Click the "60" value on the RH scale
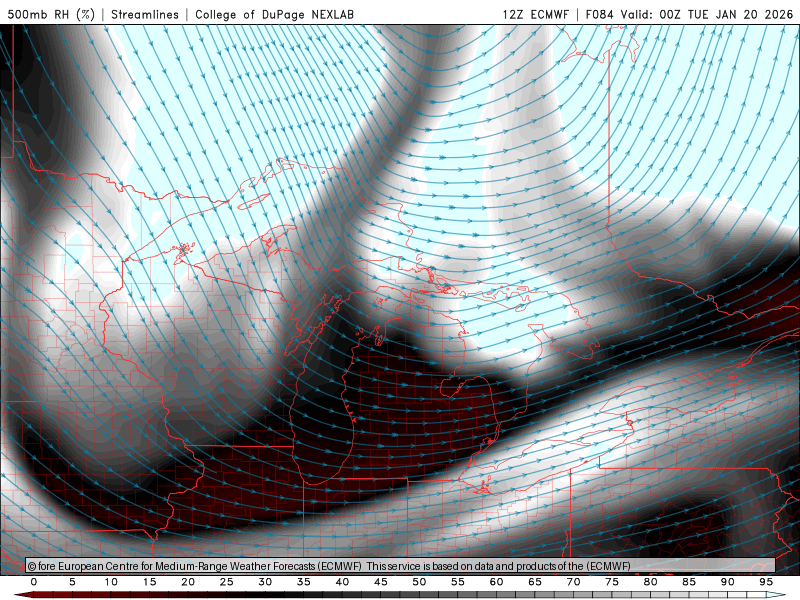The width and height of the screenshot is (800, 600). pos(496,582)
